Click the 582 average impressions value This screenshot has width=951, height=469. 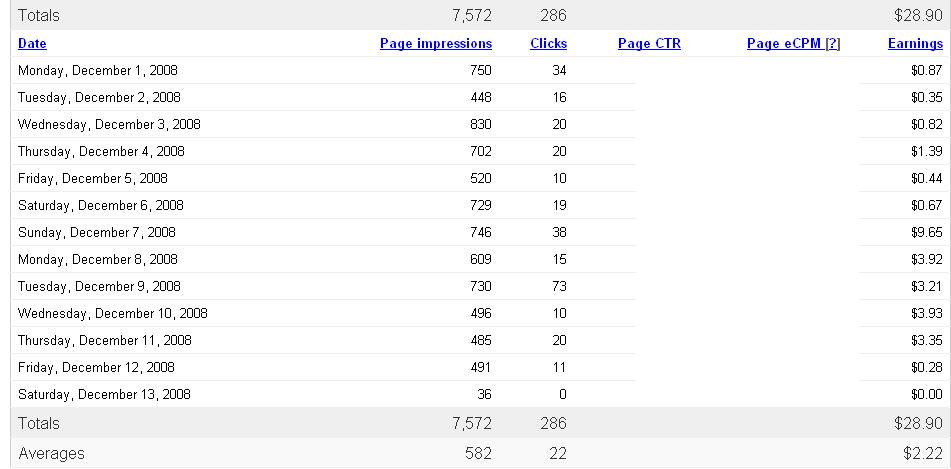478,454
